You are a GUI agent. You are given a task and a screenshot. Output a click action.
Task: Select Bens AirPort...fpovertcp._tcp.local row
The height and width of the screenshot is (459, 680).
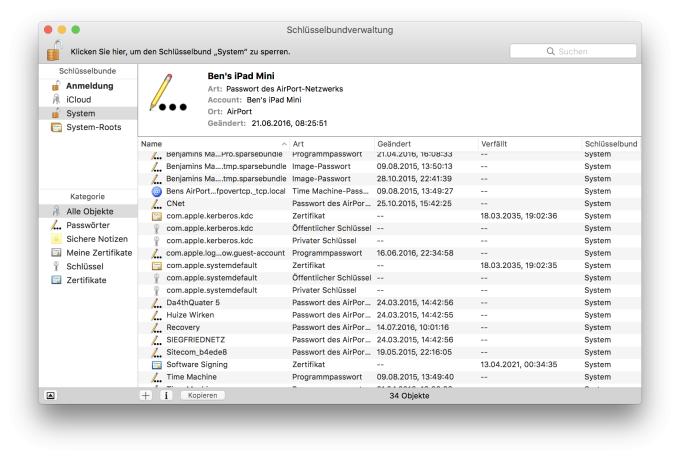tap(389, 191)
